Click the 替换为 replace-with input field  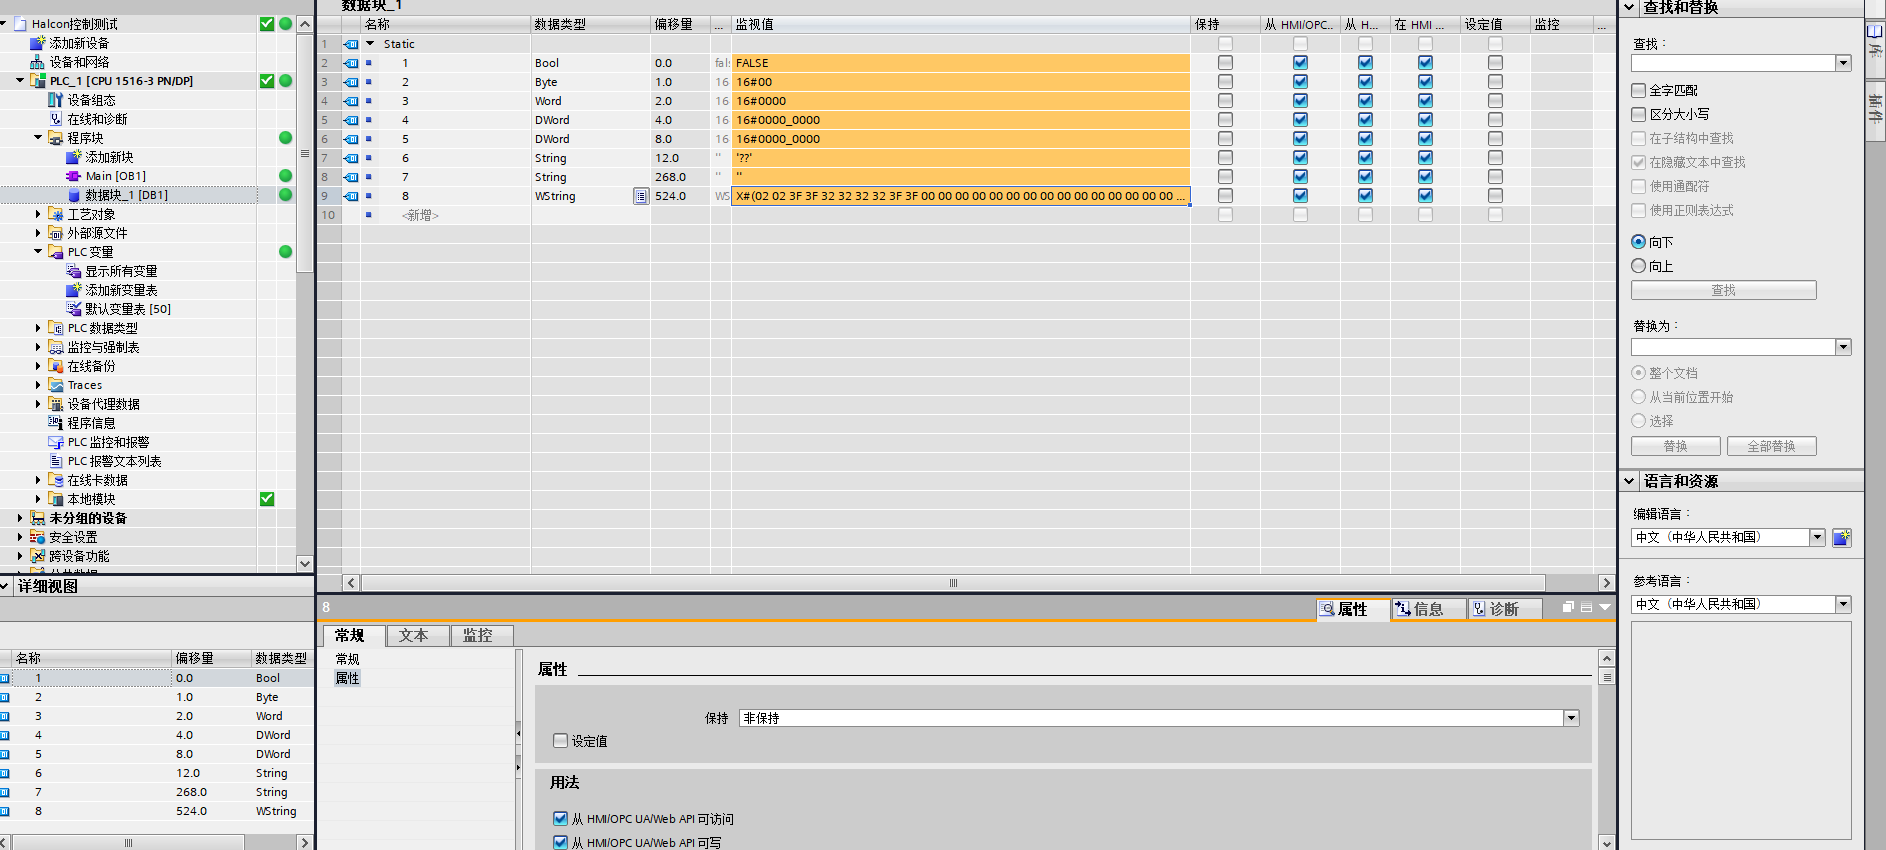point(1733,347)
